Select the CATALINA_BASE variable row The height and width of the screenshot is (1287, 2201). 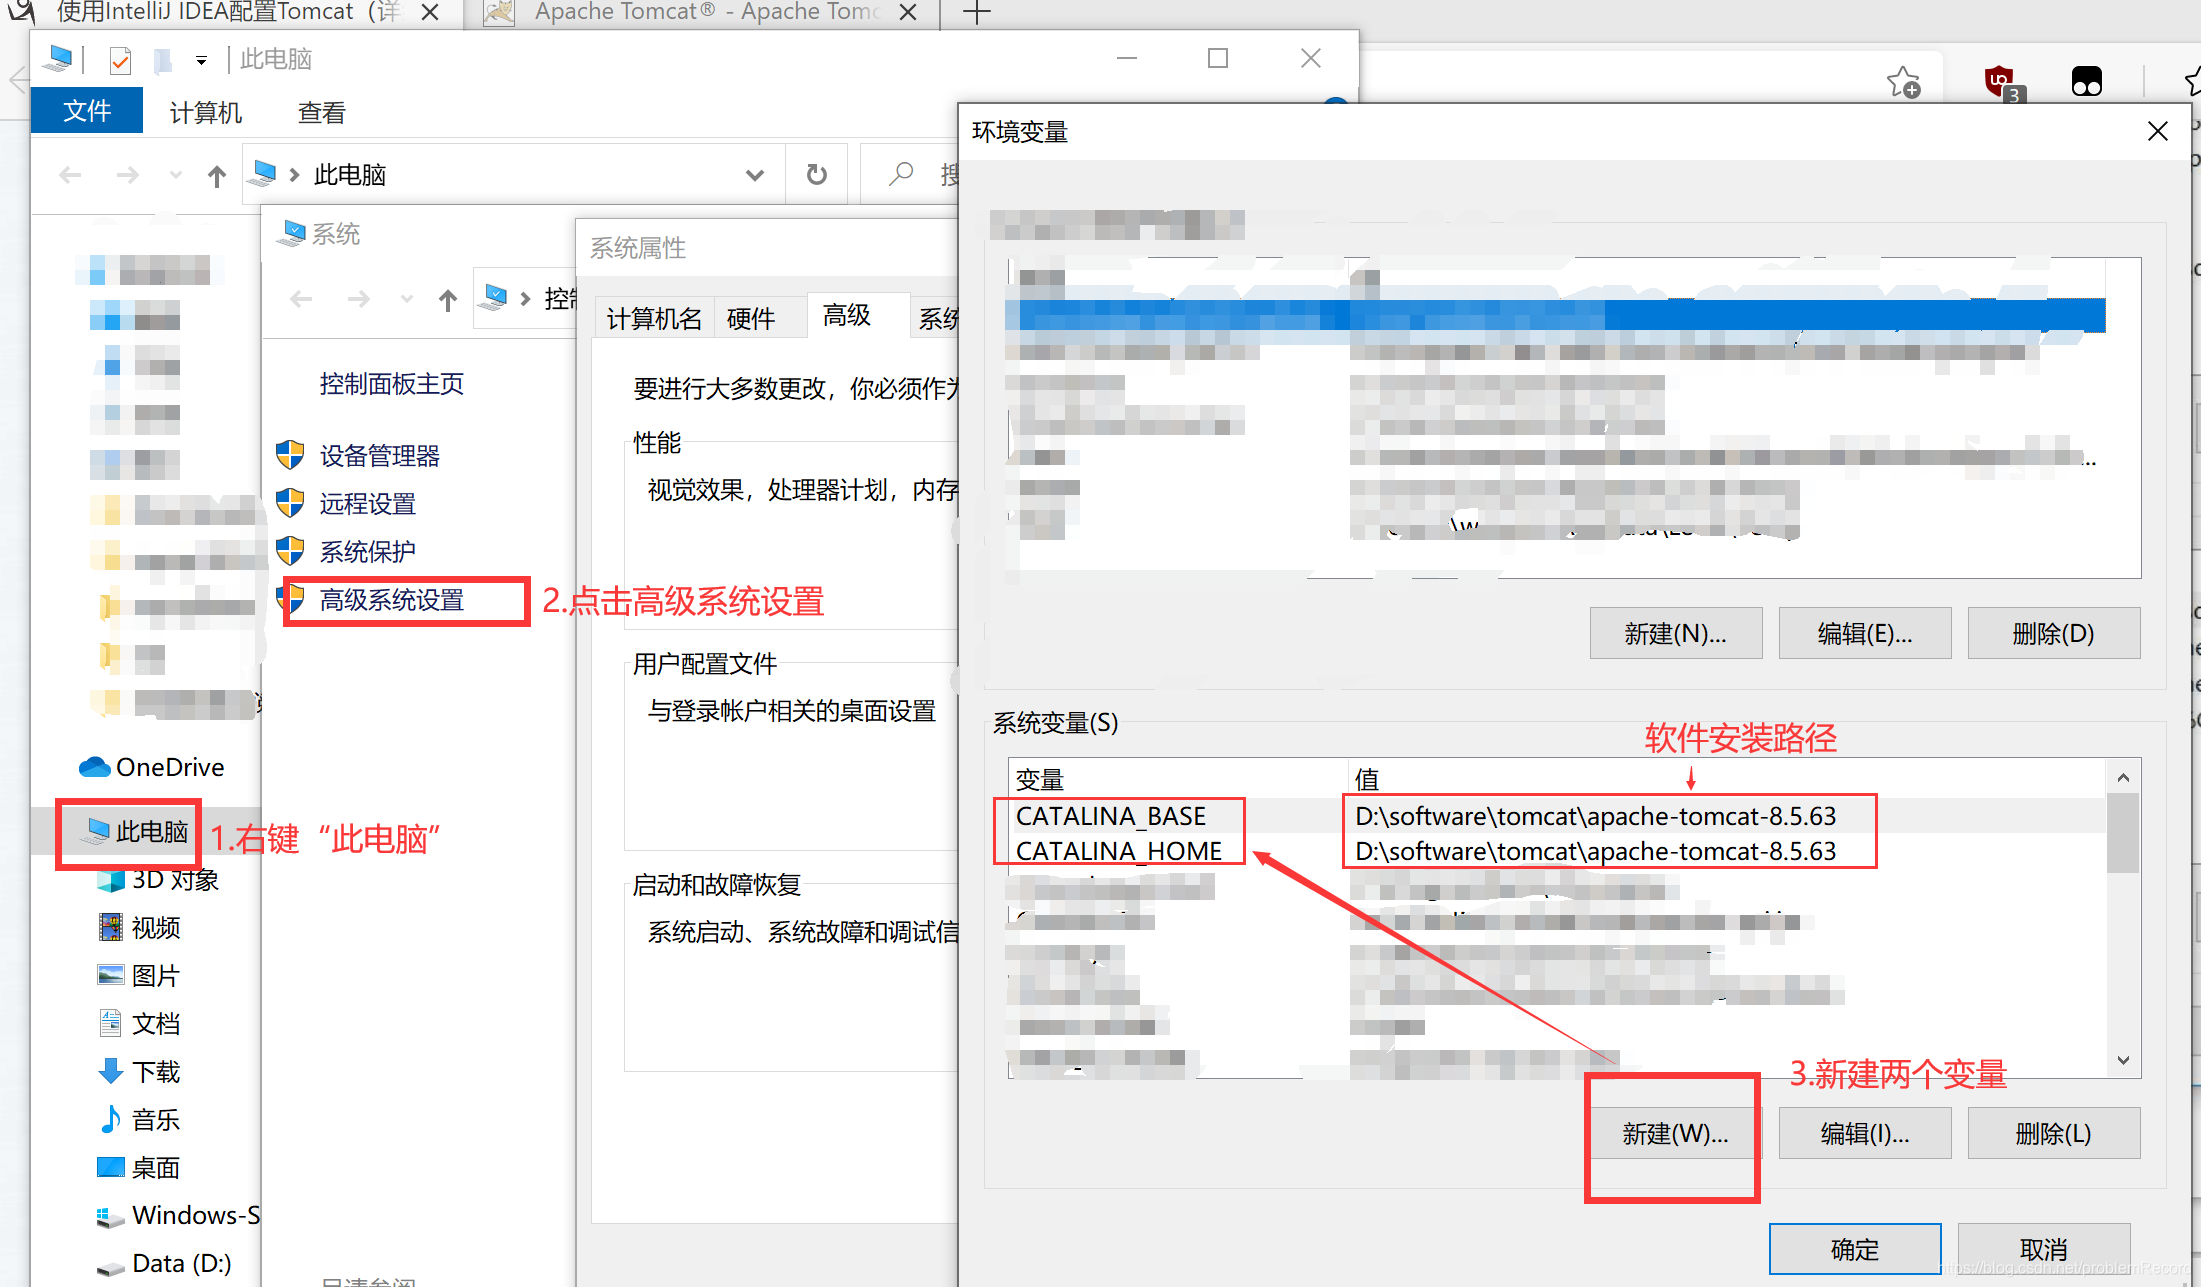[x=1111, y=816]
